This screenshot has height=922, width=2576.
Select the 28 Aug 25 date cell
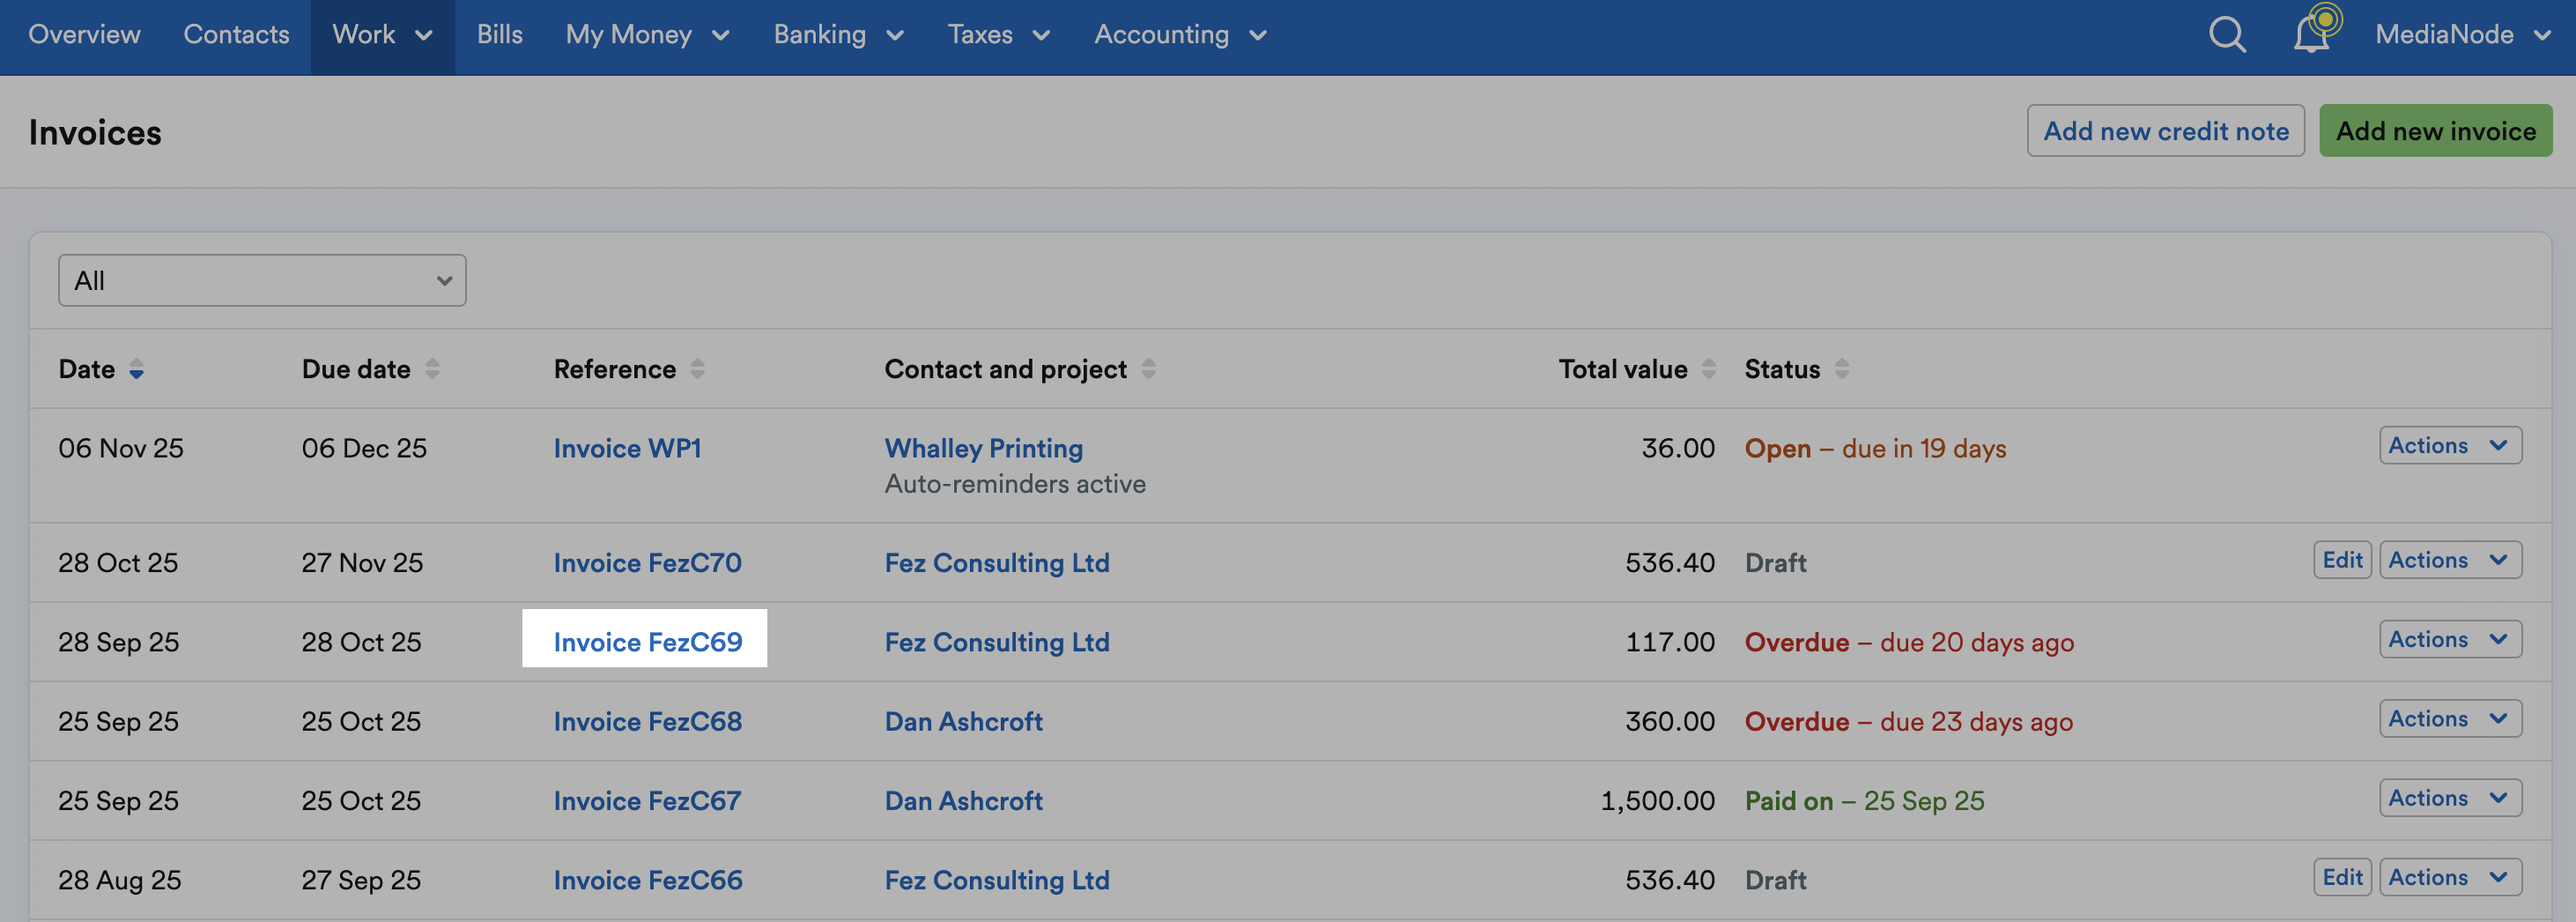[x=119, y=880]
